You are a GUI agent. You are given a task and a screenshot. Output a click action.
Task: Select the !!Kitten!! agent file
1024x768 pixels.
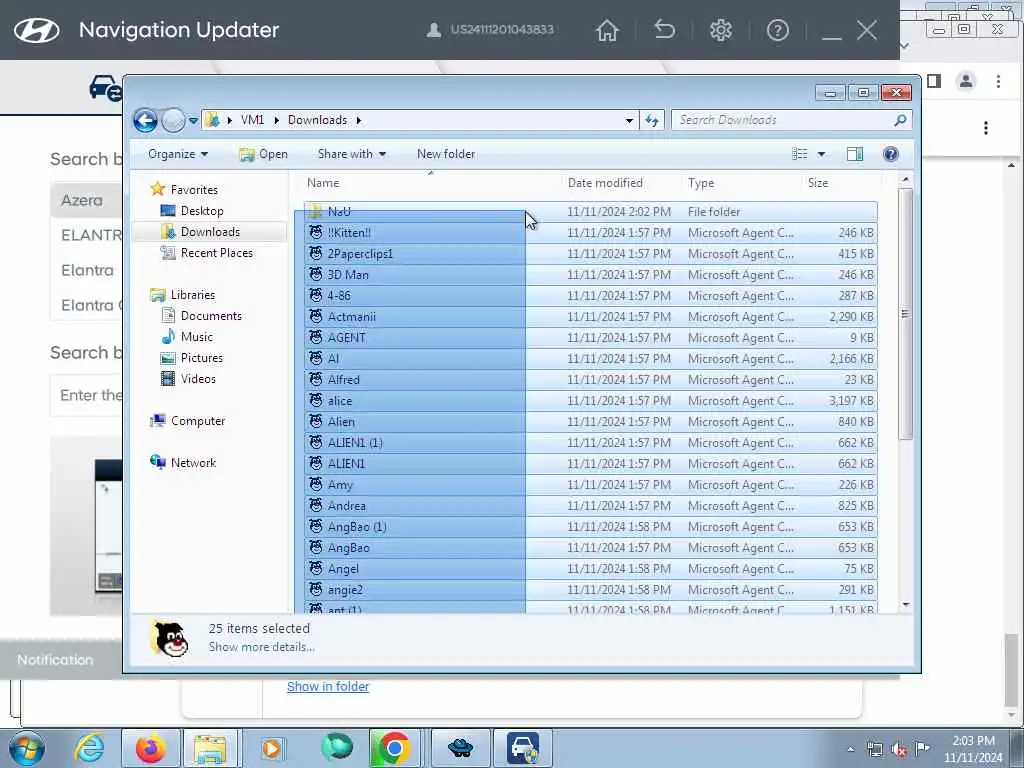point(590,233)
